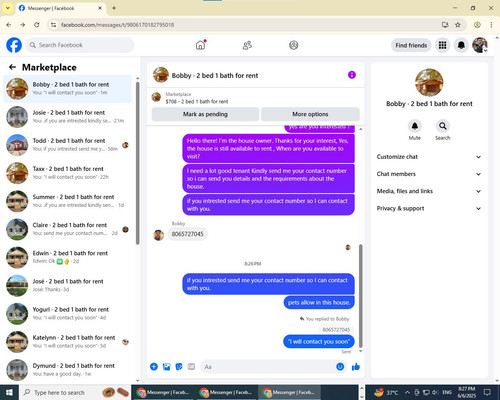Open the Dymund 2 bed 1 bath chat
The height and width of the screenshot is (400, 500).
pyautogui.click(x=68, y=370)
